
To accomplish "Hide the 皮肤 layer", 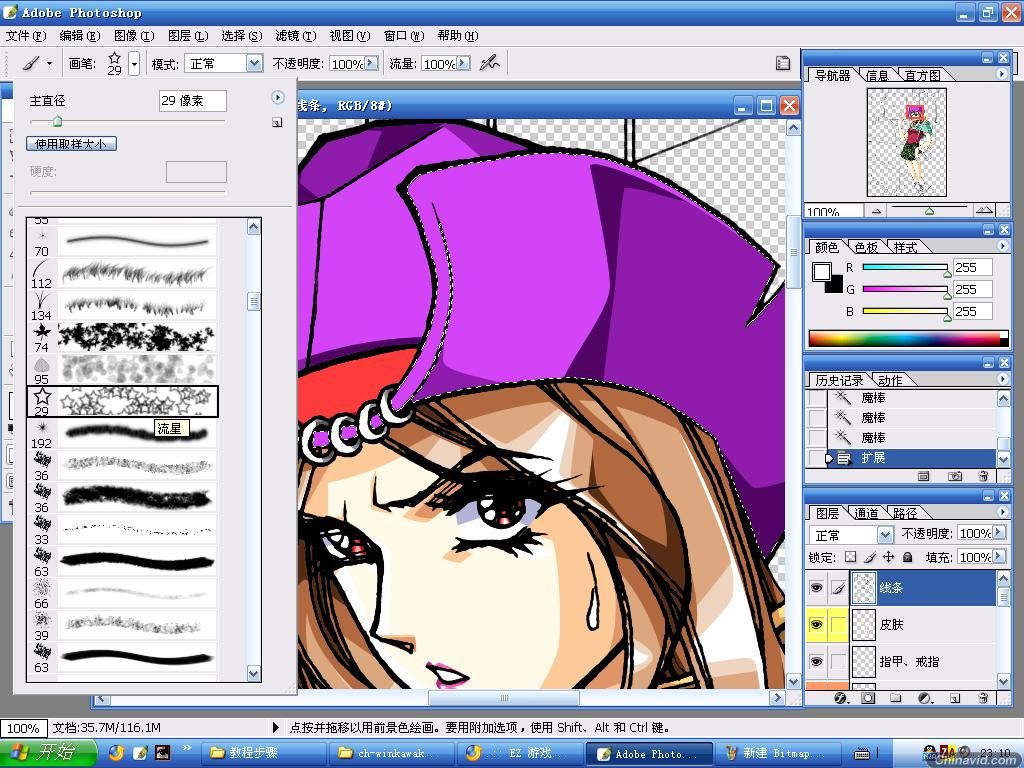I will (x=816, y=625).
